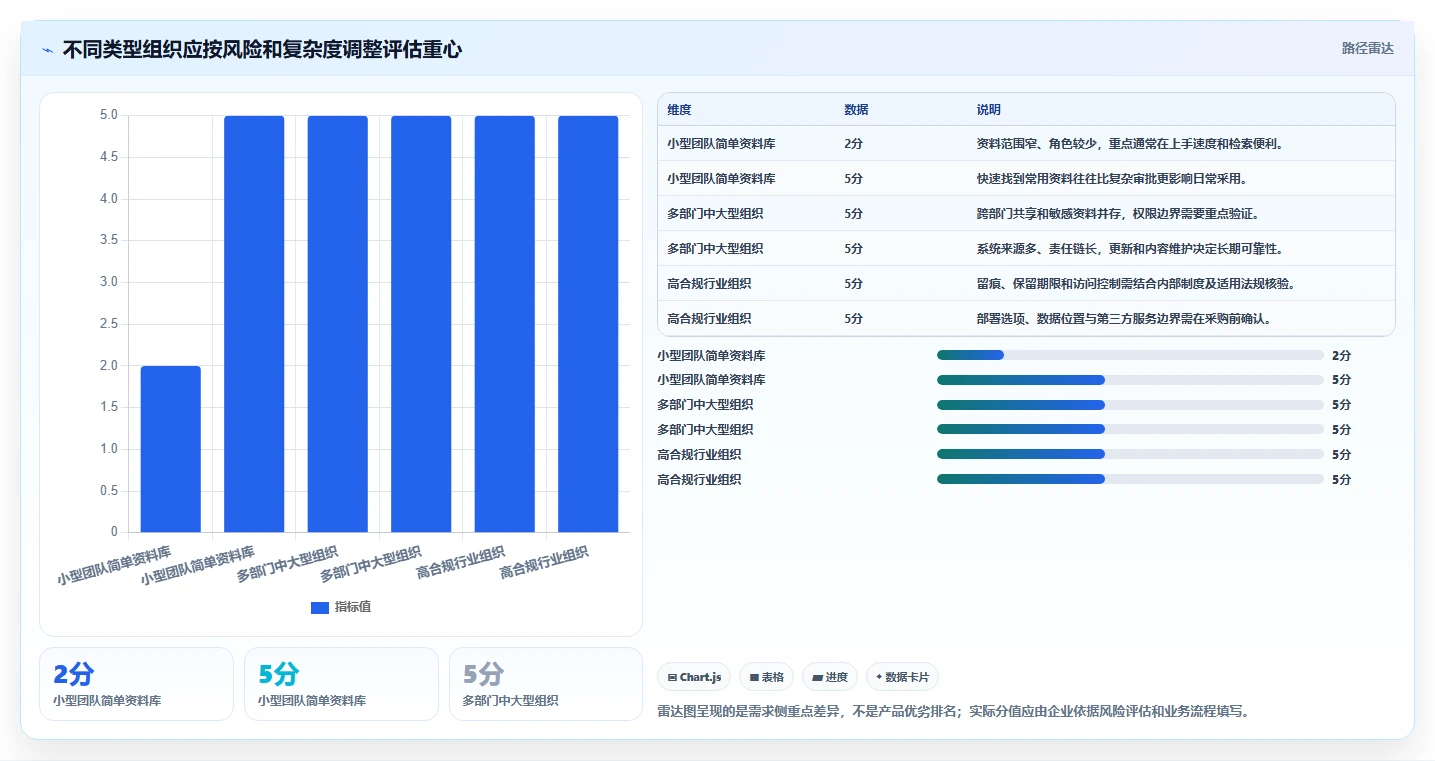The width and height of the screenshot is (1435, 761).
Task: Select text '部署选项、数据位置与第三方服务边界需在采购前确认。'
Action: click(x=1123, y=319)
